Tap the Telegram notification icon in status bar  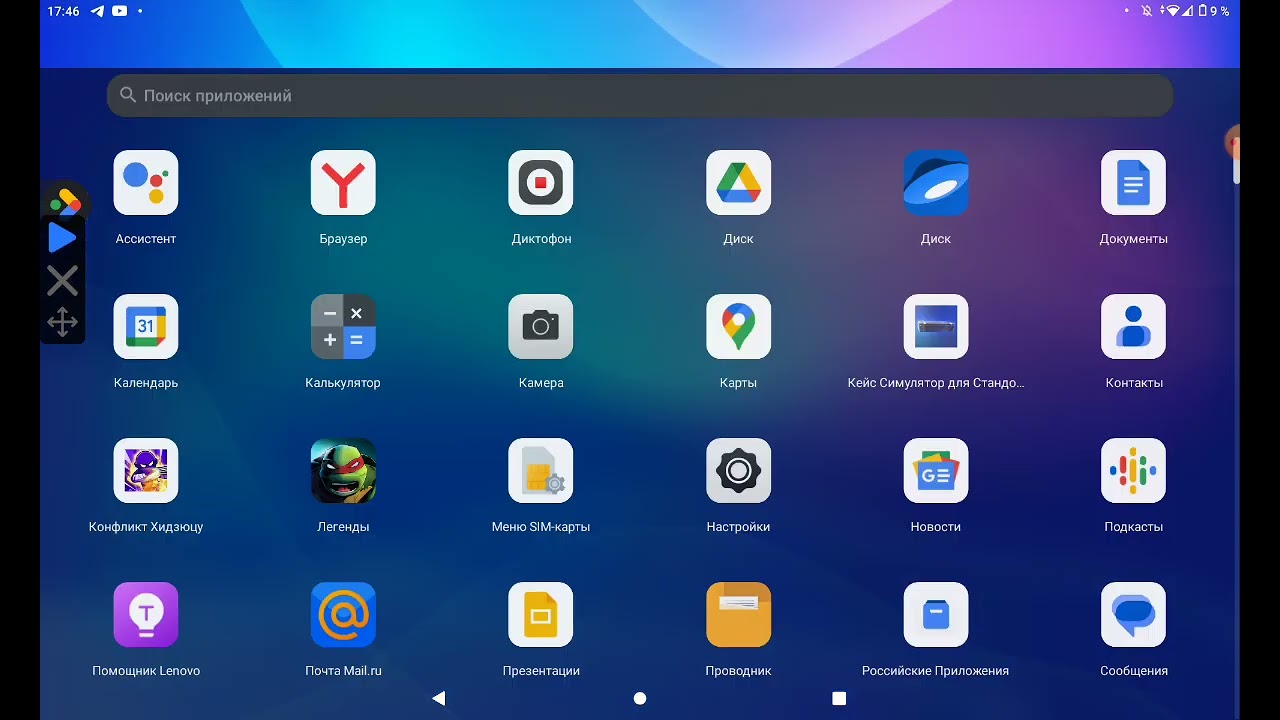97,11
